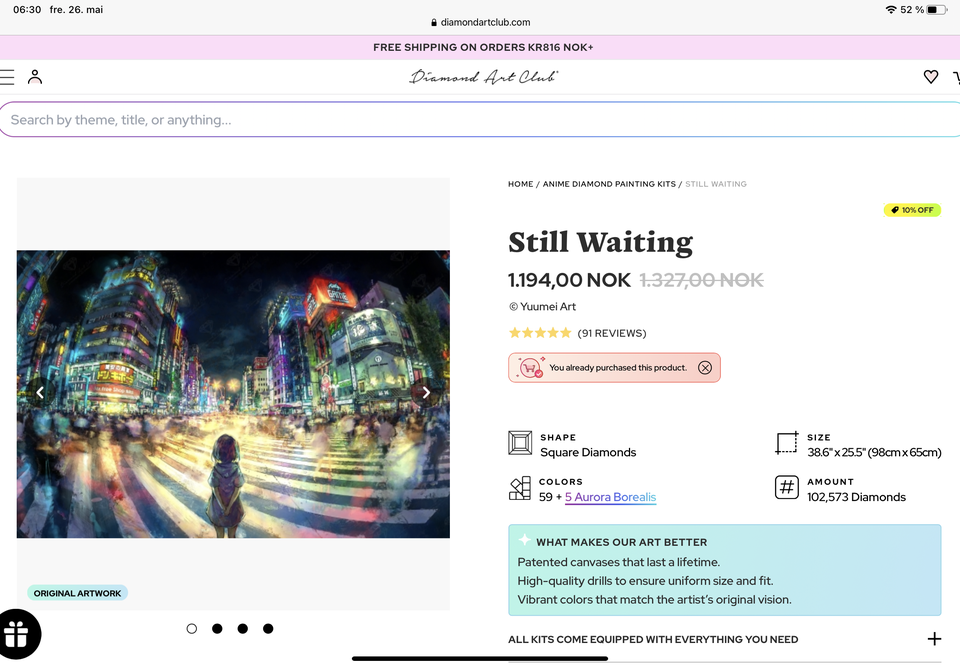Select the second image carousel dot
The width and height of the screenshot is (960, 667).
coord(217,629)
